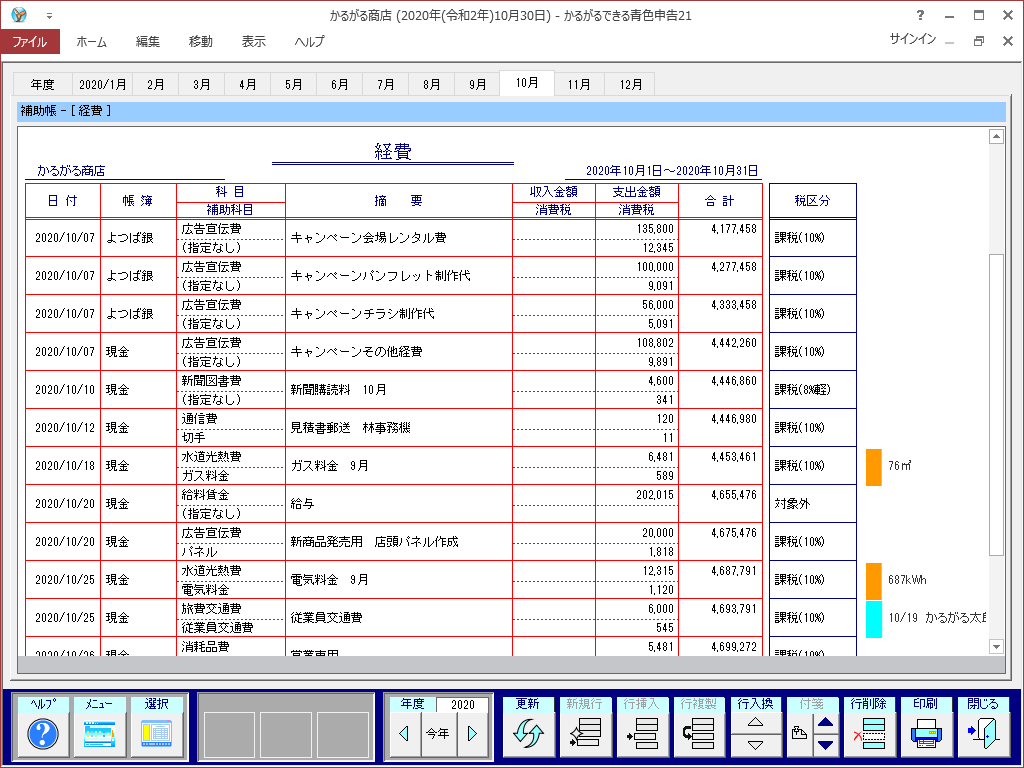The image size is (1024, 768).
Task: Click the 給与 description cell
Action: click(x=398, y=504)
